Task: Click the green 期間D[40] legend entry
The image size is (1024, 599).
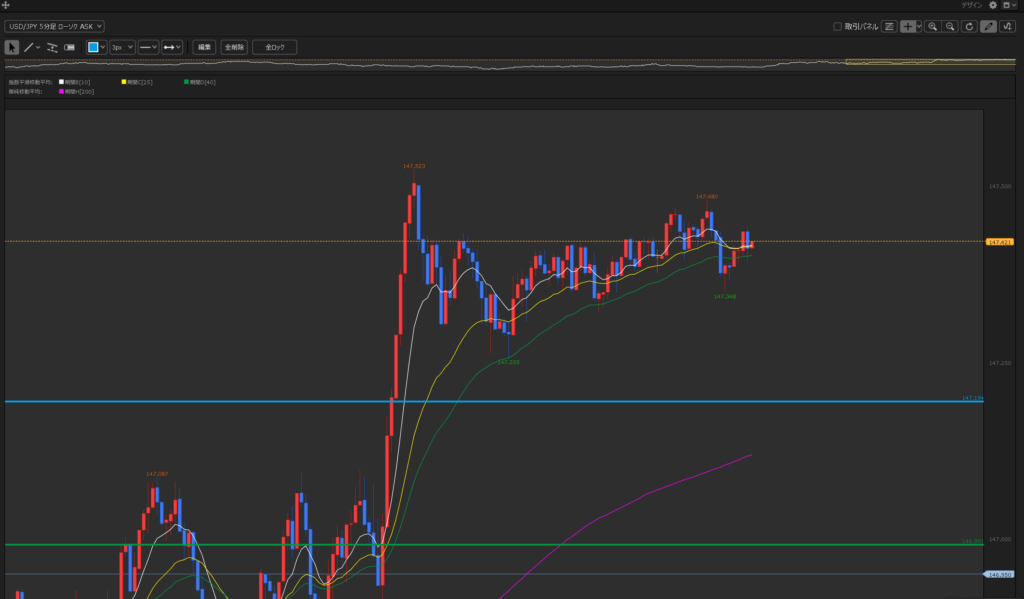Action: tap(200, 82)
